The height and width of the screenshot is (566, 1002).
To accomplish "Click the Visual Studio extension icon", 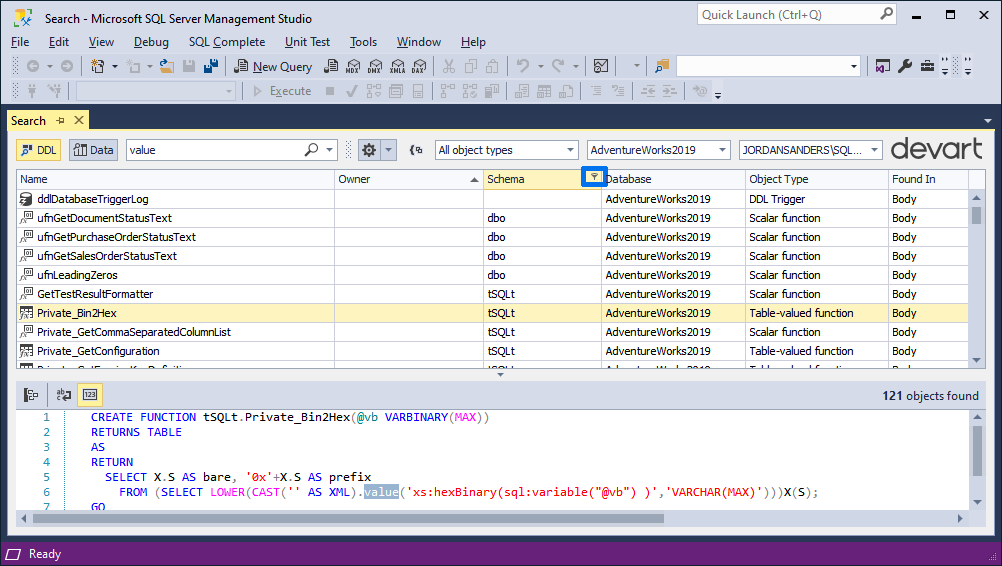I will coord(883,66).
